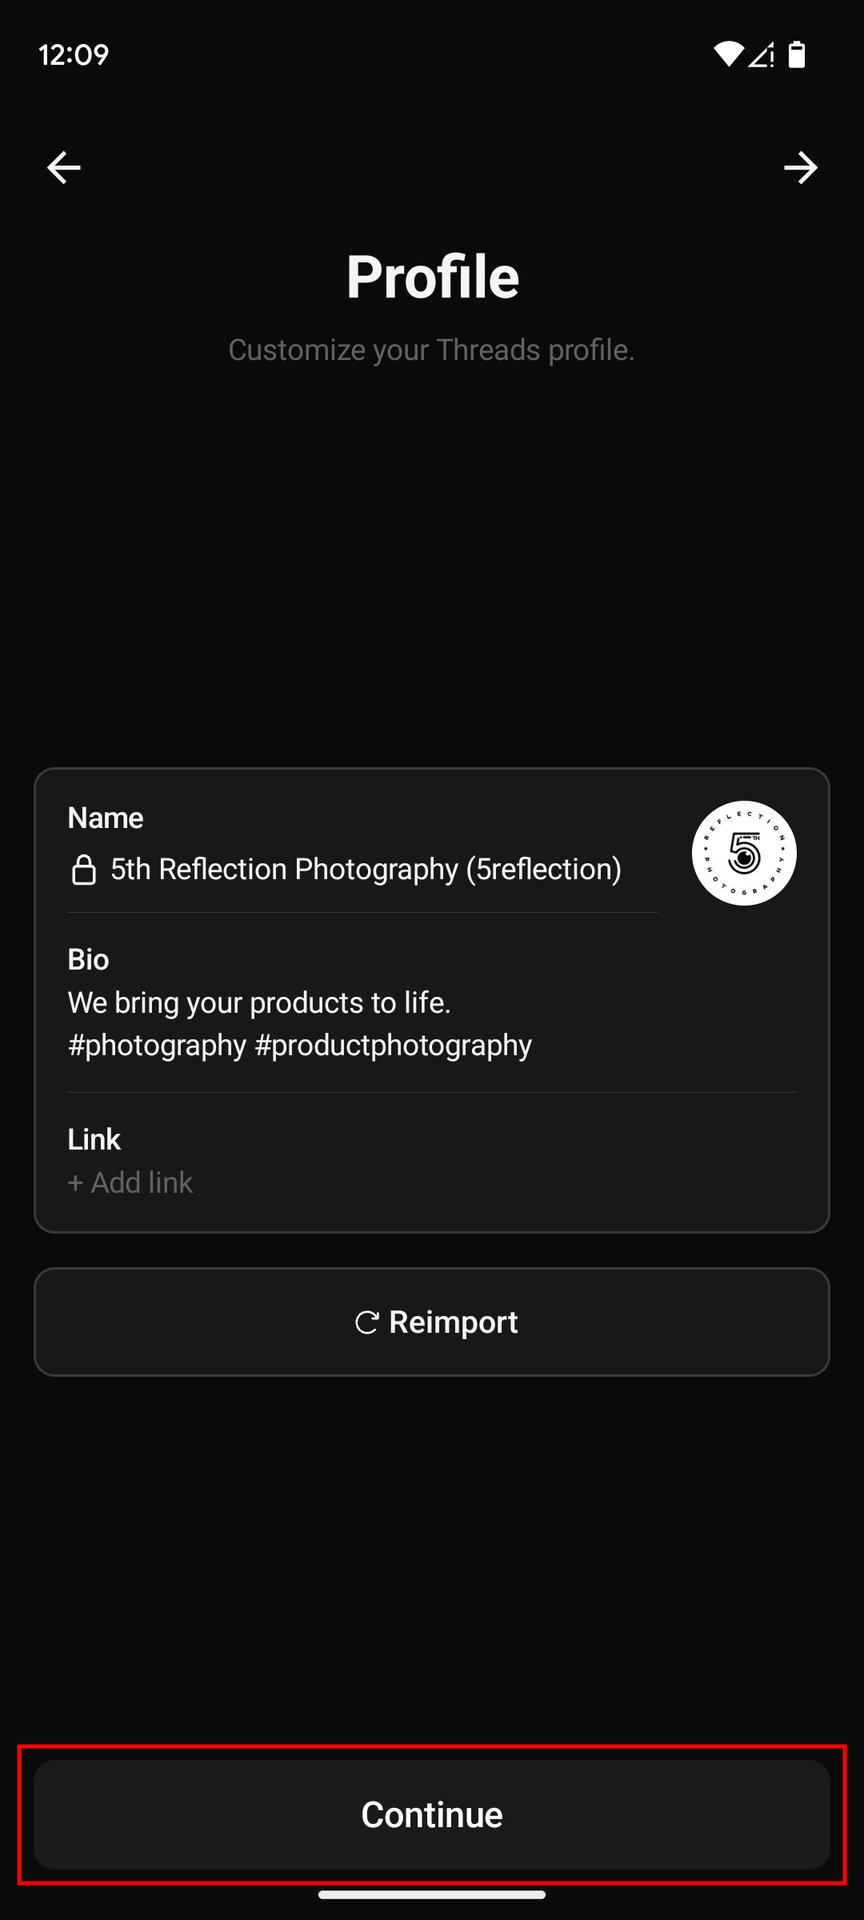Tap the "Customize your Threads profile" subtitle
The image size is (864, 1920).
432,350
